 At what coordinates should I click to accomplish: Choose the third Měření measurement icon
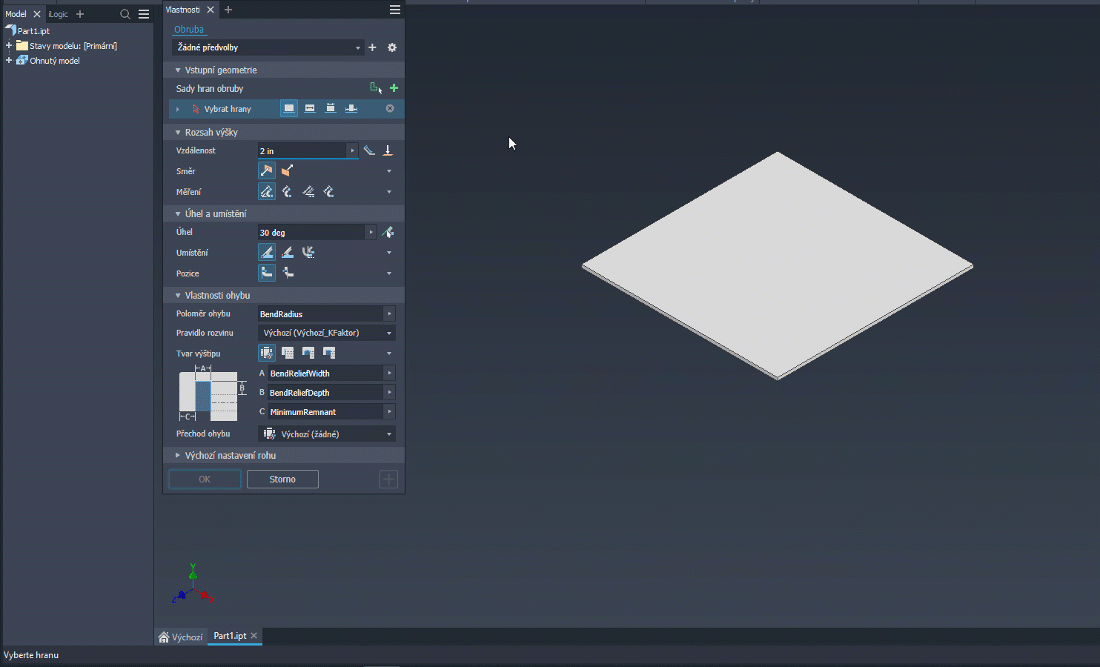click(x=308, y=191)
